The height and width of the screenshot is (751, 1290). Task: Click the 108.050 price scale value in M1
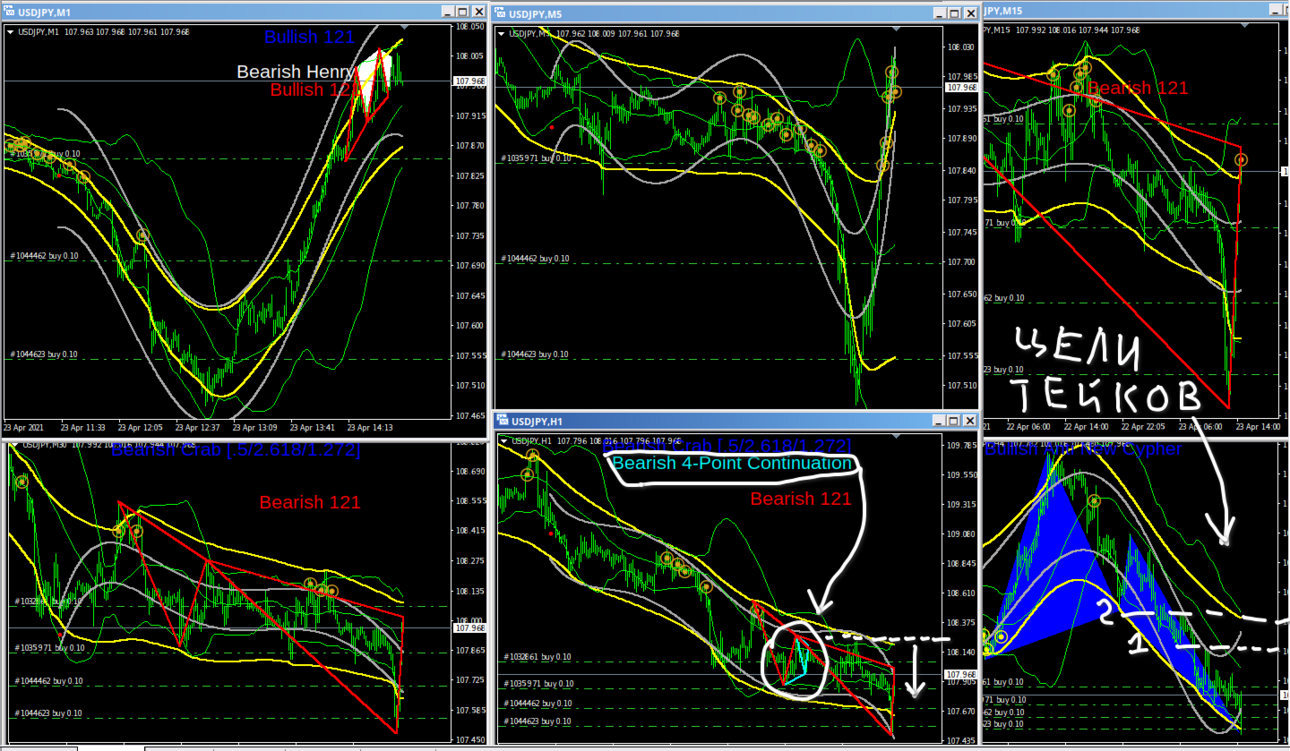tap(469, 27)
